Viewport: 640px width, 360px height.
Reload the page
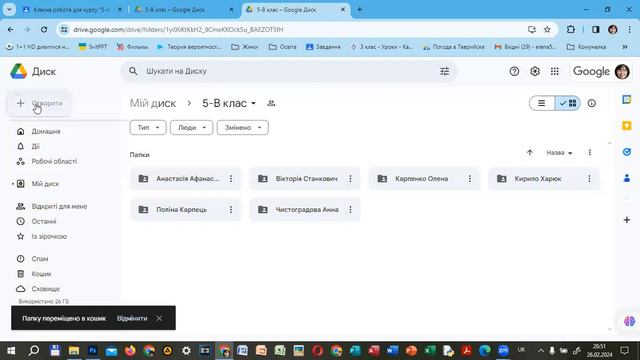(44, 29)
